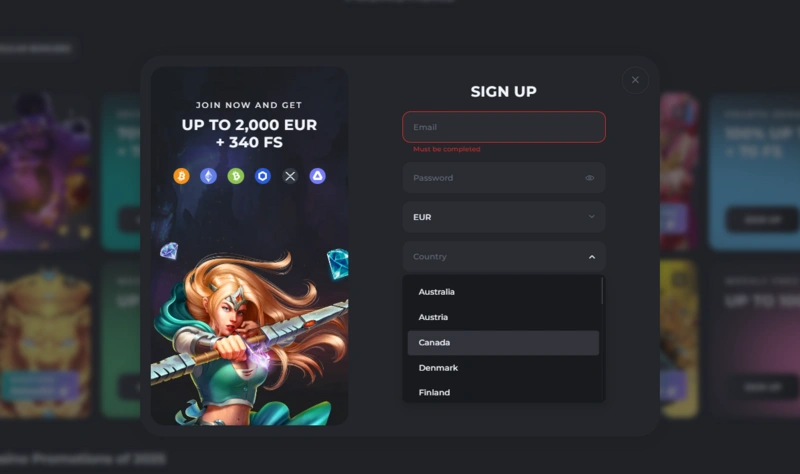Close the Sign Up dialog
800x474 pixels.
(x=635, y=80)
